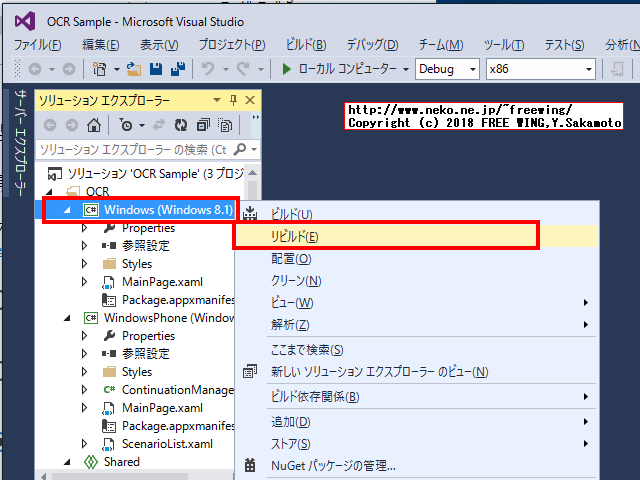This screenshot has width=640, height=480.
Task: Open the サーバー エクスプローラー side tab
Action: [21, 143]
